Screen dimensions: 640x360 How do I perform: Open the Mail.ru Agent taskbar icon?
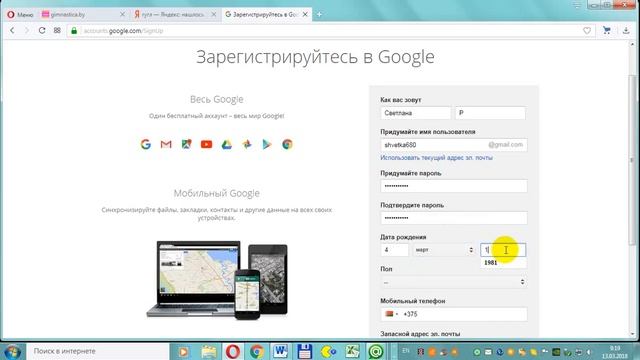coord(376,351)
